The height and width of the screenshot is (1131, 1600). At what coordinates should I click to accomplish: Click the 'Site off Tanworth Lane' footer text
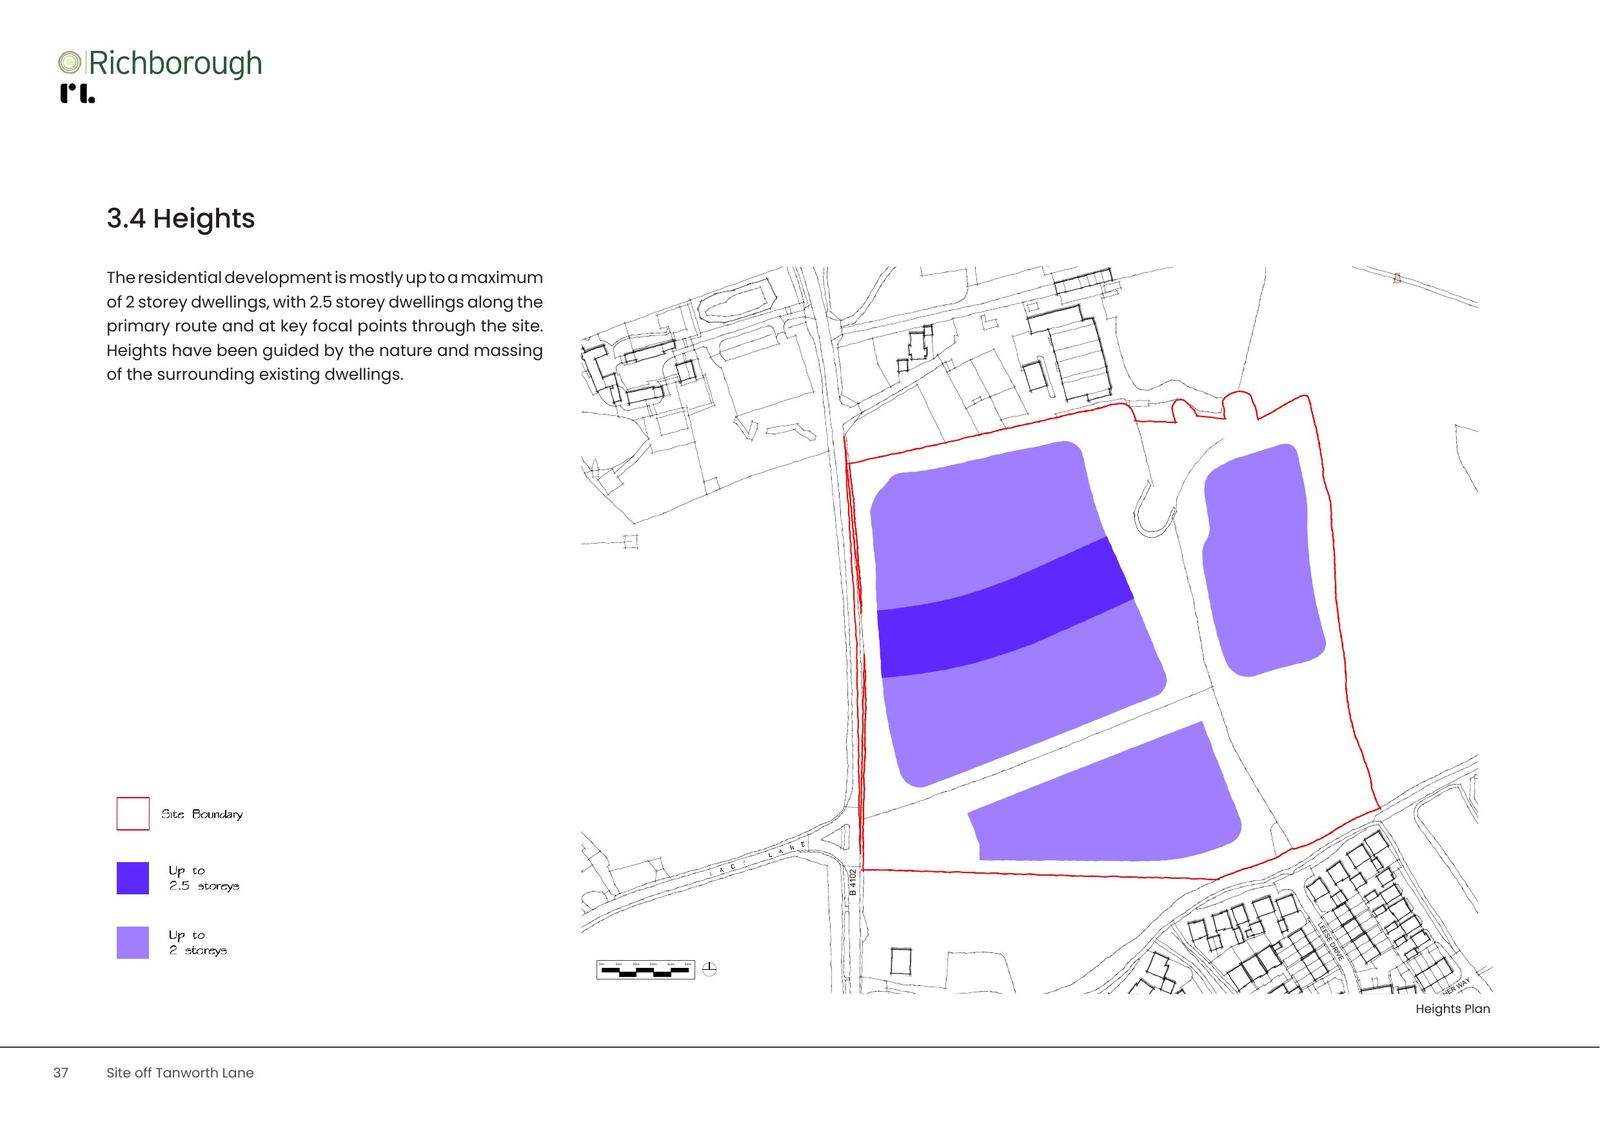tap(180, 1073)
